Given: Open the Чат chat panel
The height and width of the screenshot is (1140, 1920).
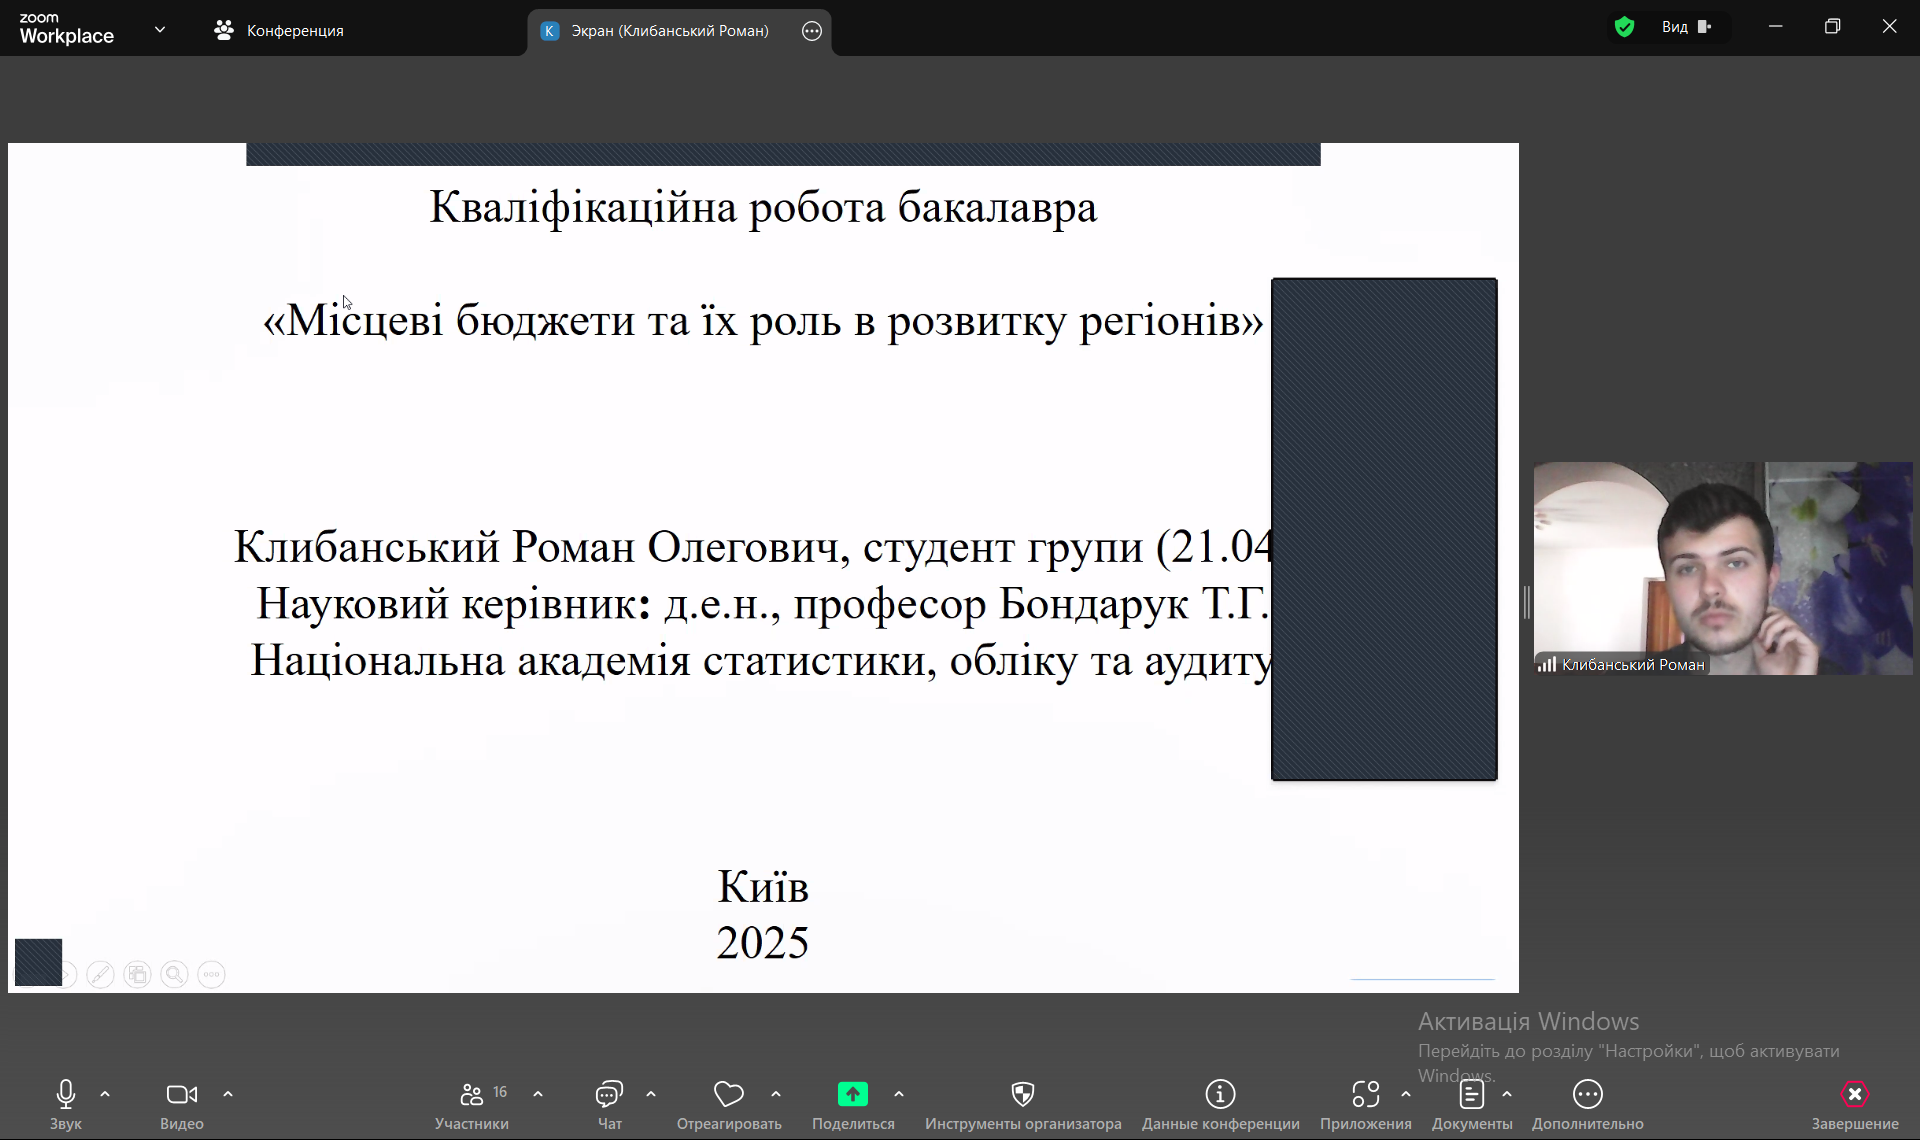Looking at the screenshot, I should point(609,1095).
